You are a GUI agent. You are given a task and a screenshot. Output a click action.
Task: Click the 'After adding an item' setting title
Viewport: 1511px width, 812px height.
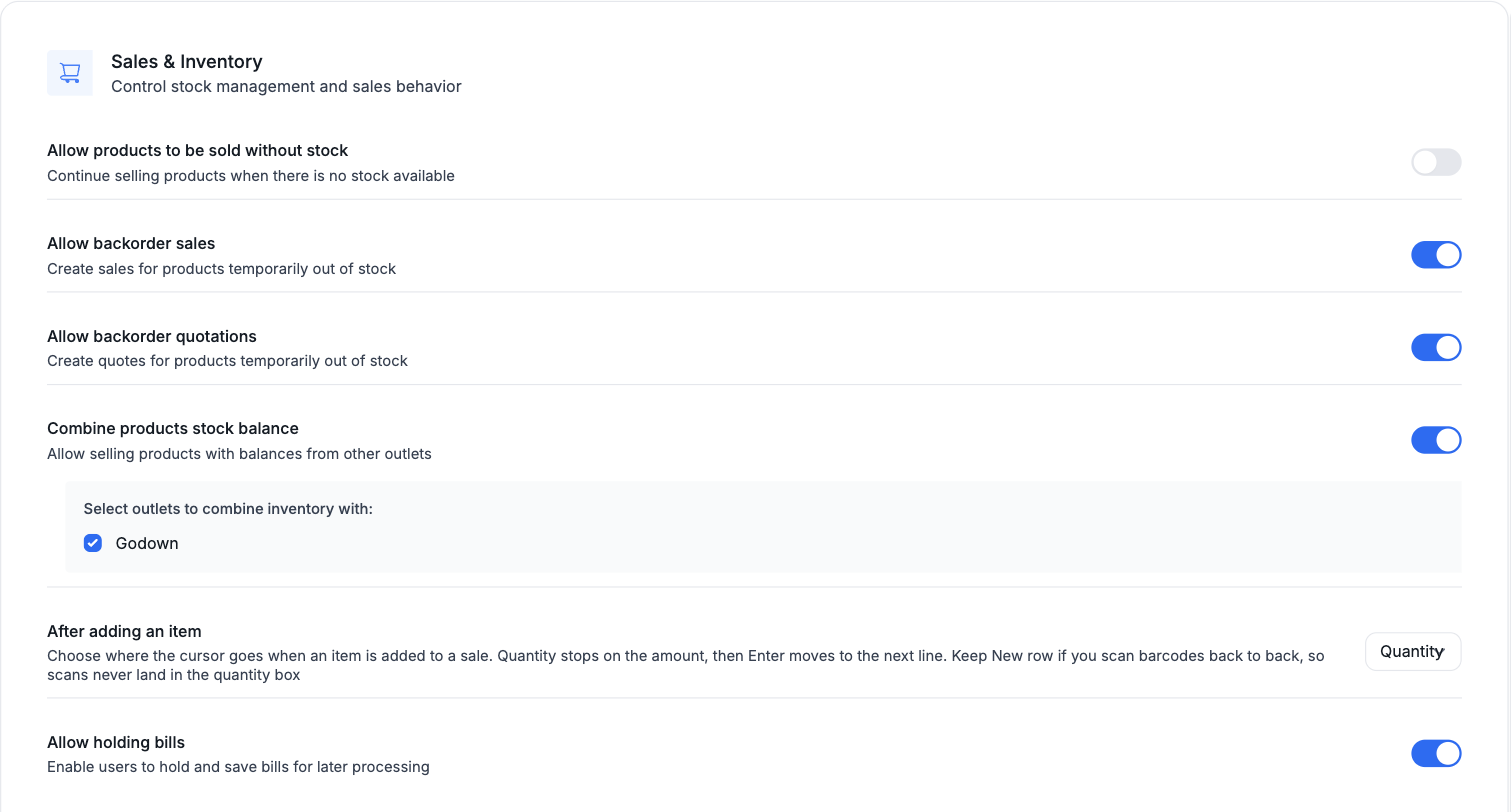pos(124,631)
